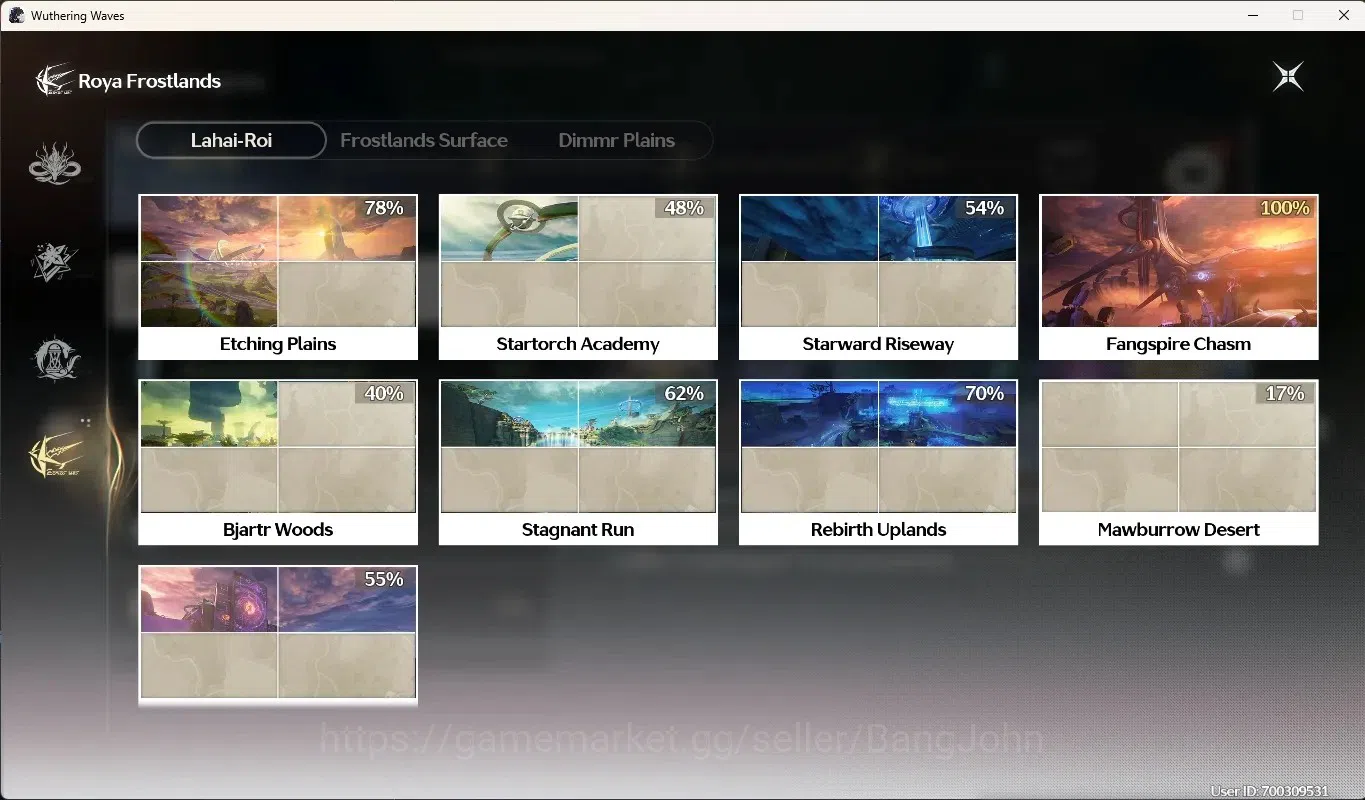
Task: Select the highlighted Roya Frostlands sidebar emblem
Action: (55, 456)
